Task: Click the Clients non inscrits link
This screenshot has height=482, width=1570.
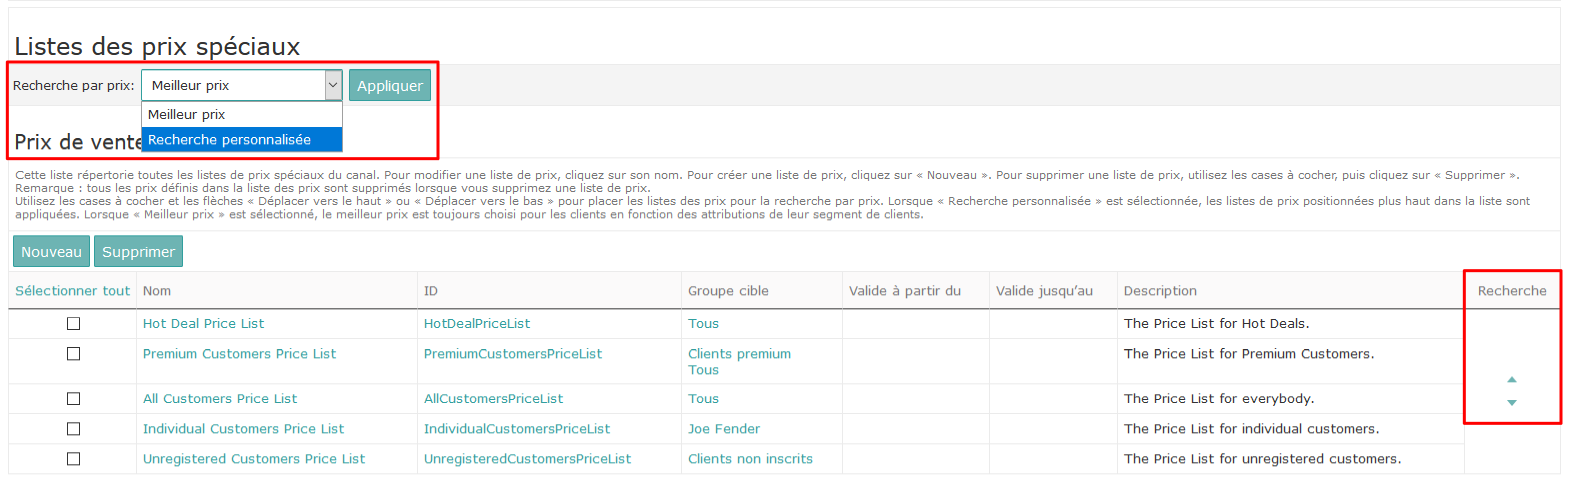Action: [x=750, y=459]
